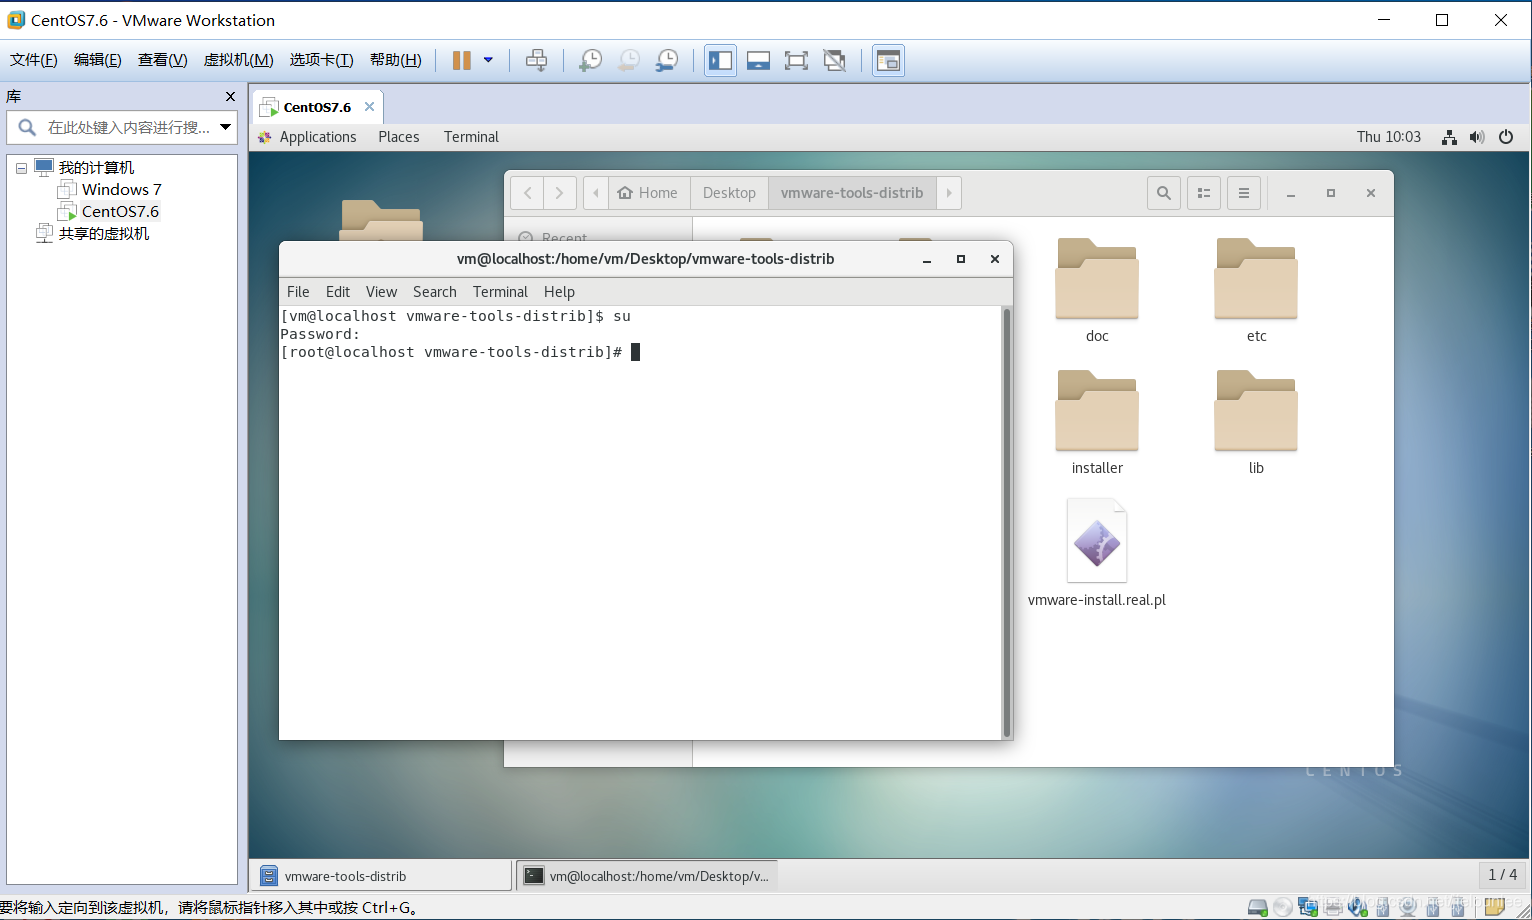Click Send Ctrl+Alt+Del toolbar icon
Viewport: 1532px width, 920px height.
pos(536,60)
